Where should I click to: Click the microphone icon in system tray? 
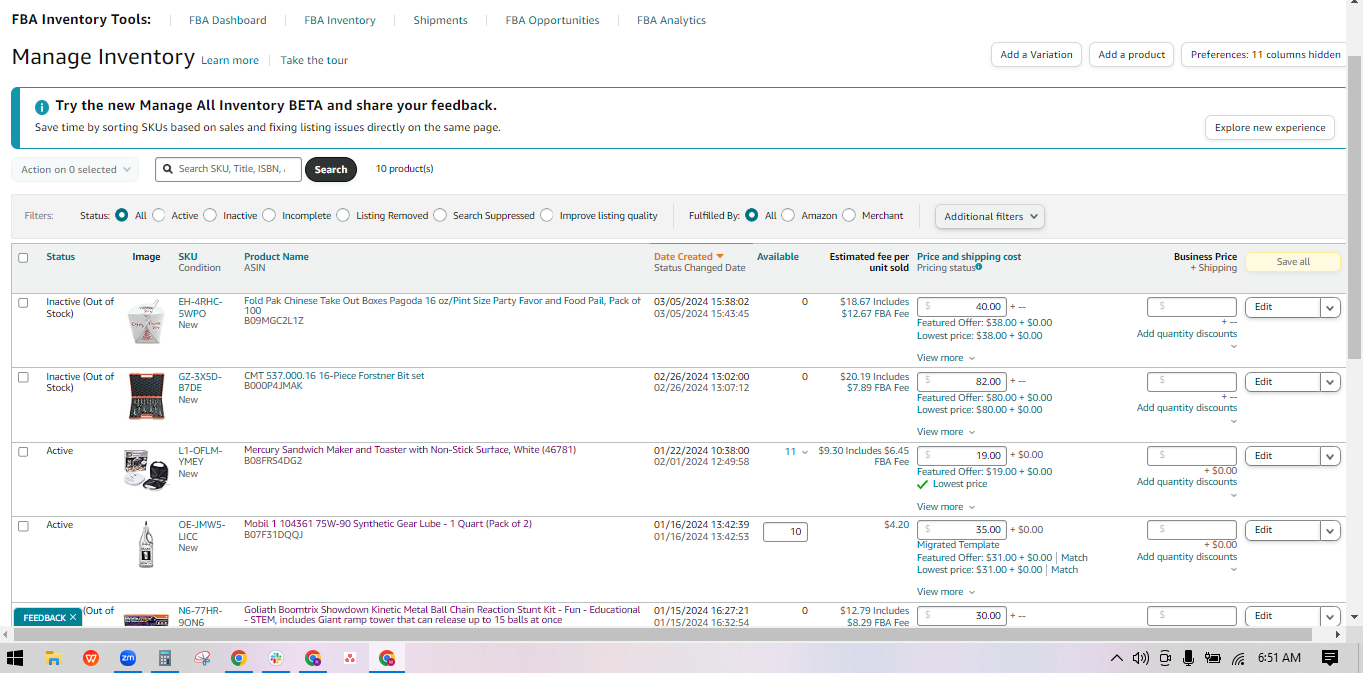[1188, 658]
